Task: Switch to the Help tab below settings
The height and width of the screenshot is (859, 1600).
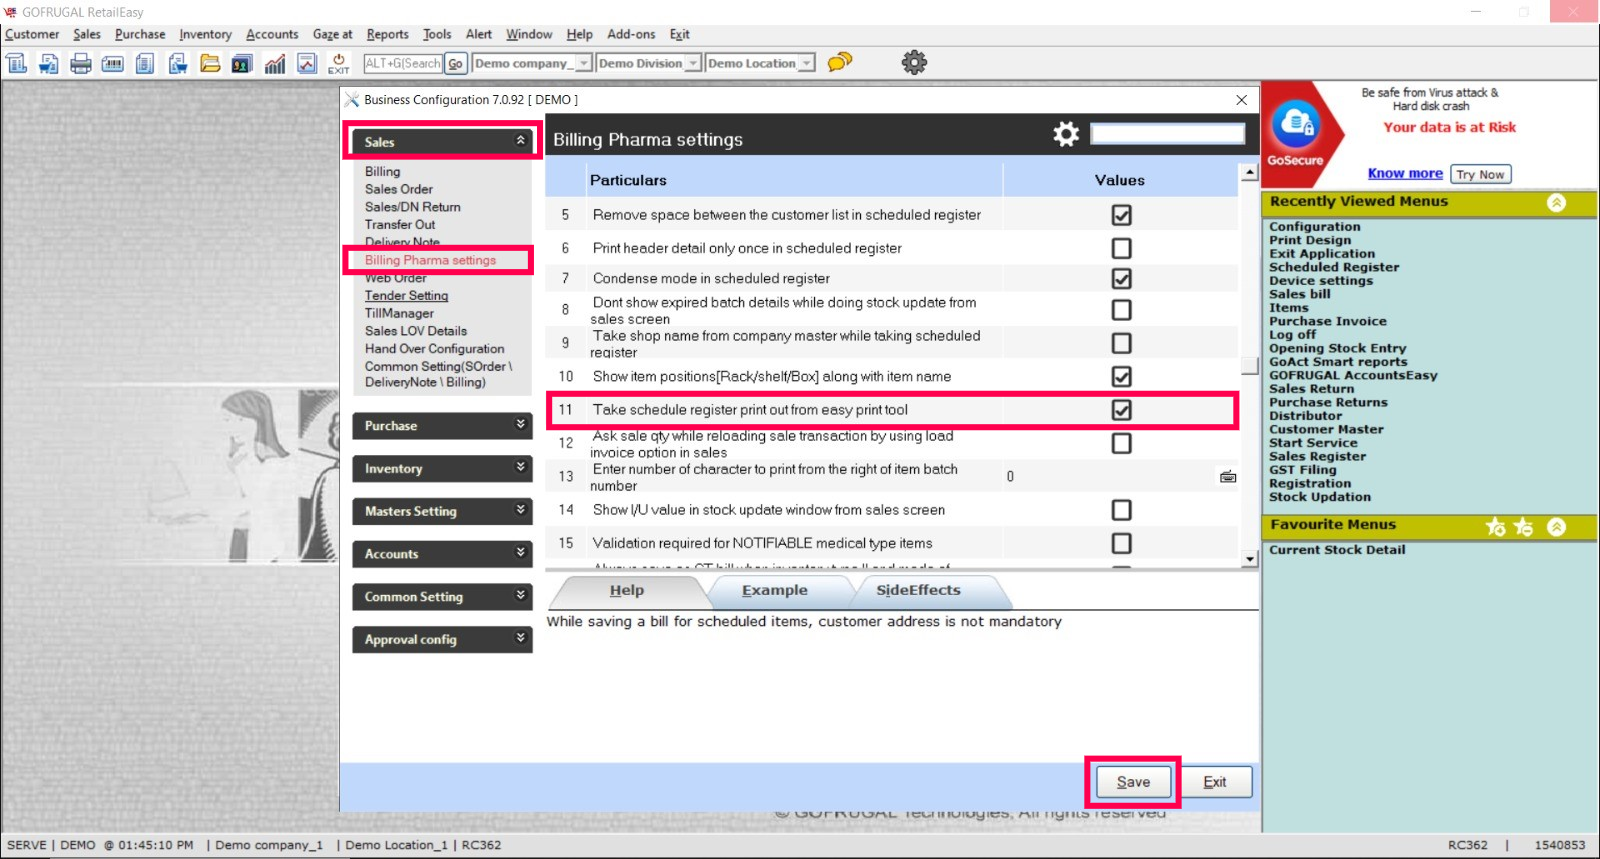Action: point(627,591)
